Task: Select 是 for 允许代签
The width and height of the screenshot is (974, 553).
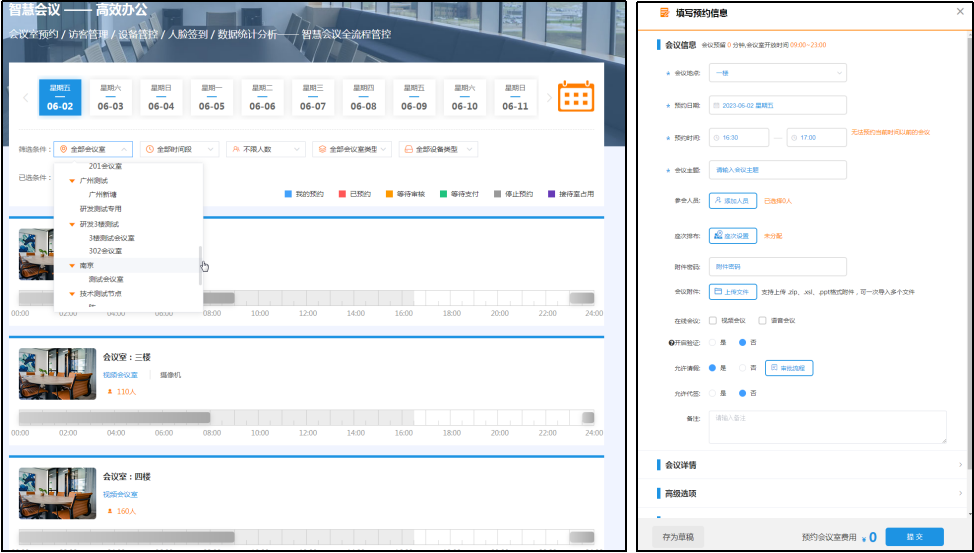Action: pyautogui.click(x=712, y=393)
